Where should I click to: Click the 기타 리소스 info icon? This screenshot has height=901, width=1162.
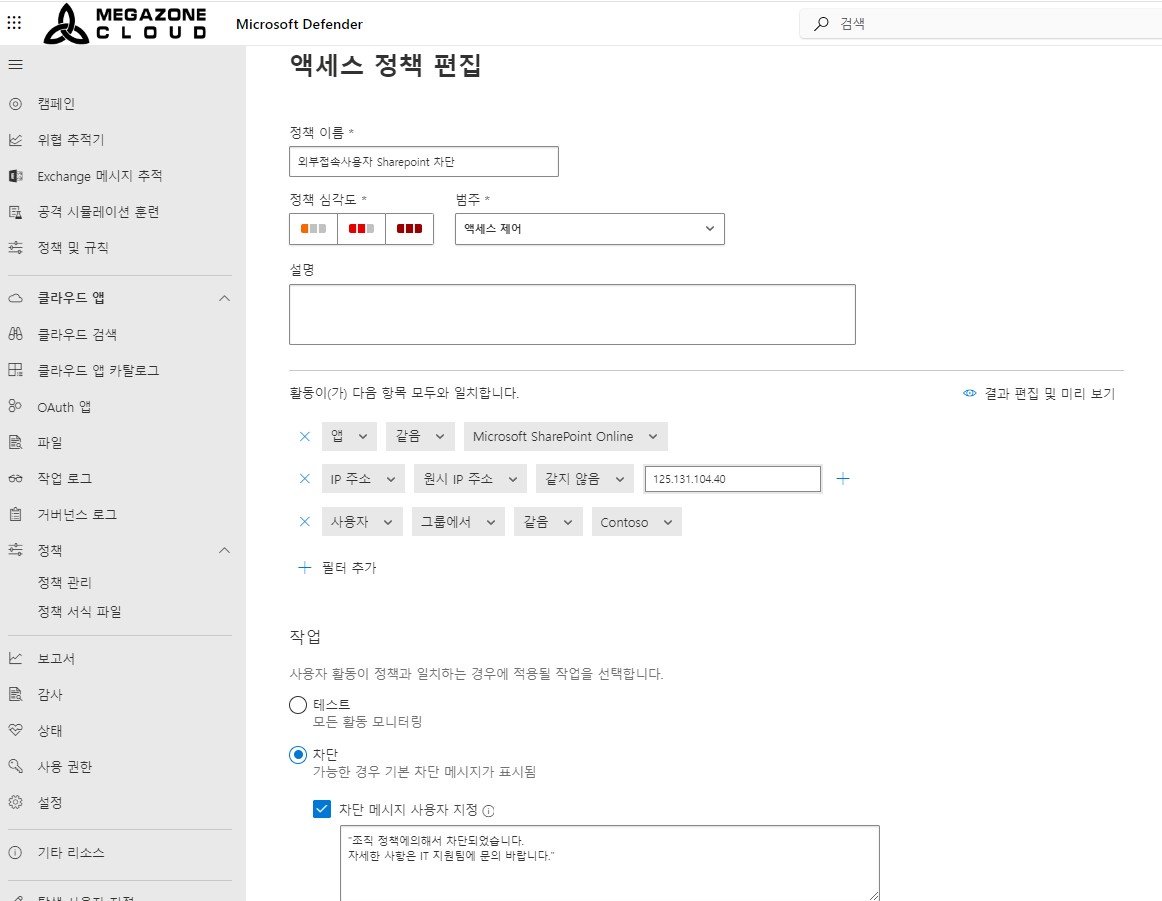coord(16,853)
